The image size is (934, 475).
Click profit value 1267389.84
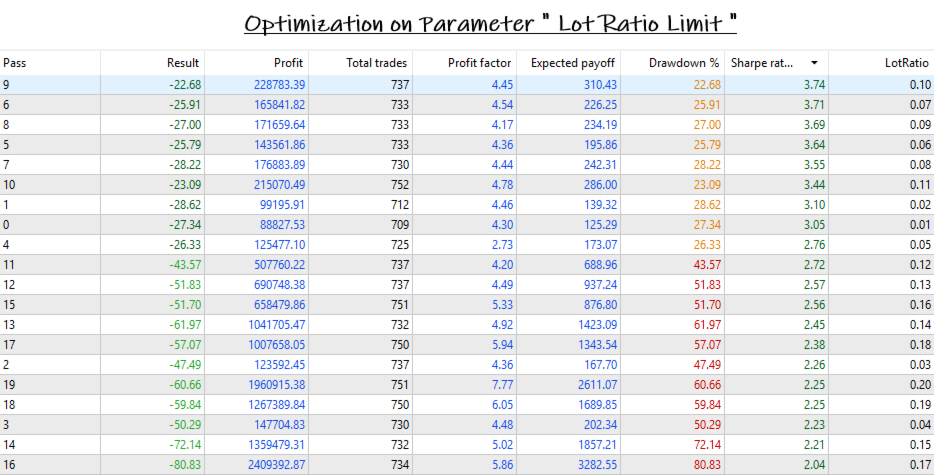[277, 405]
